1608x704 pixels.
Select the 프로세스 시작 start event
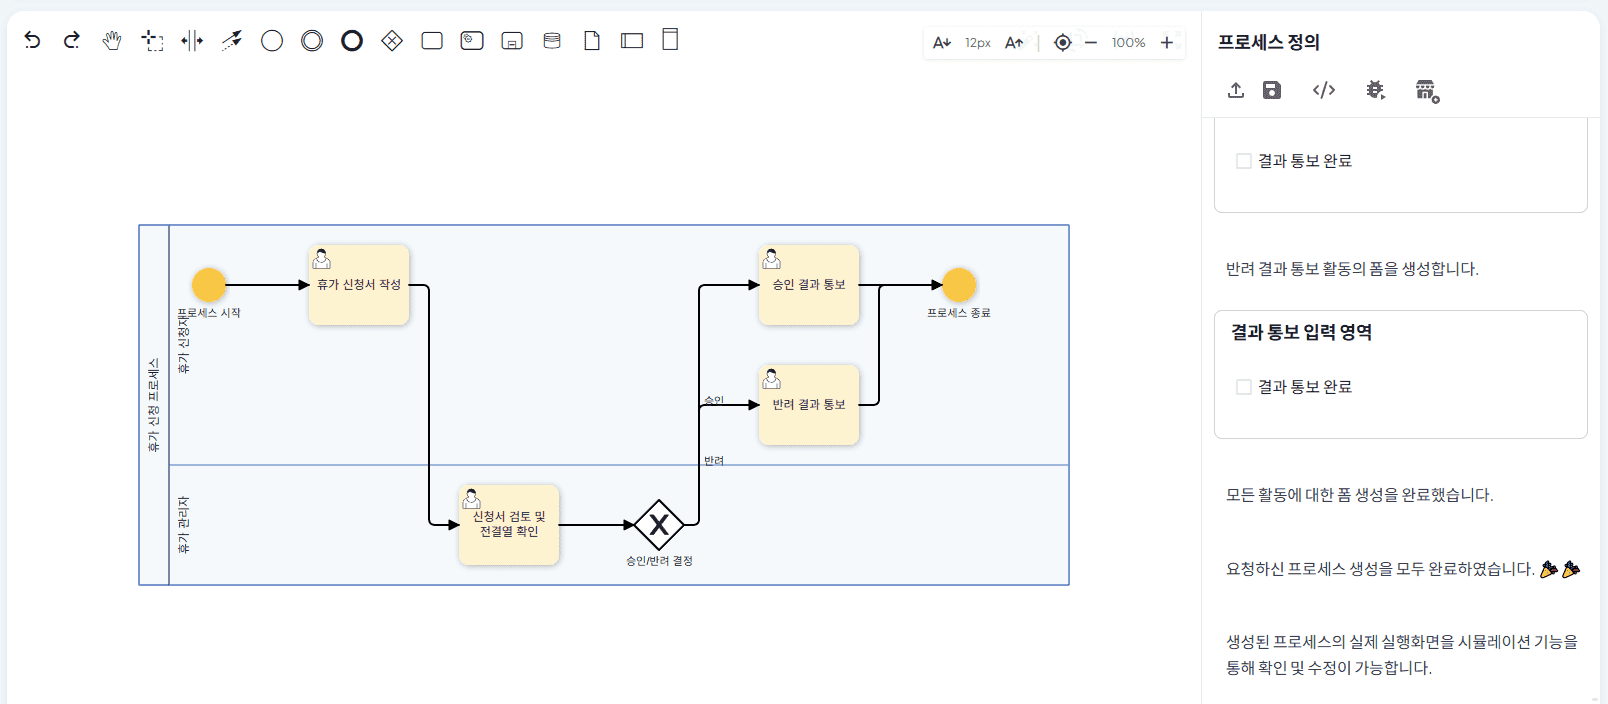pyautogui.click(x=209, y=285)
